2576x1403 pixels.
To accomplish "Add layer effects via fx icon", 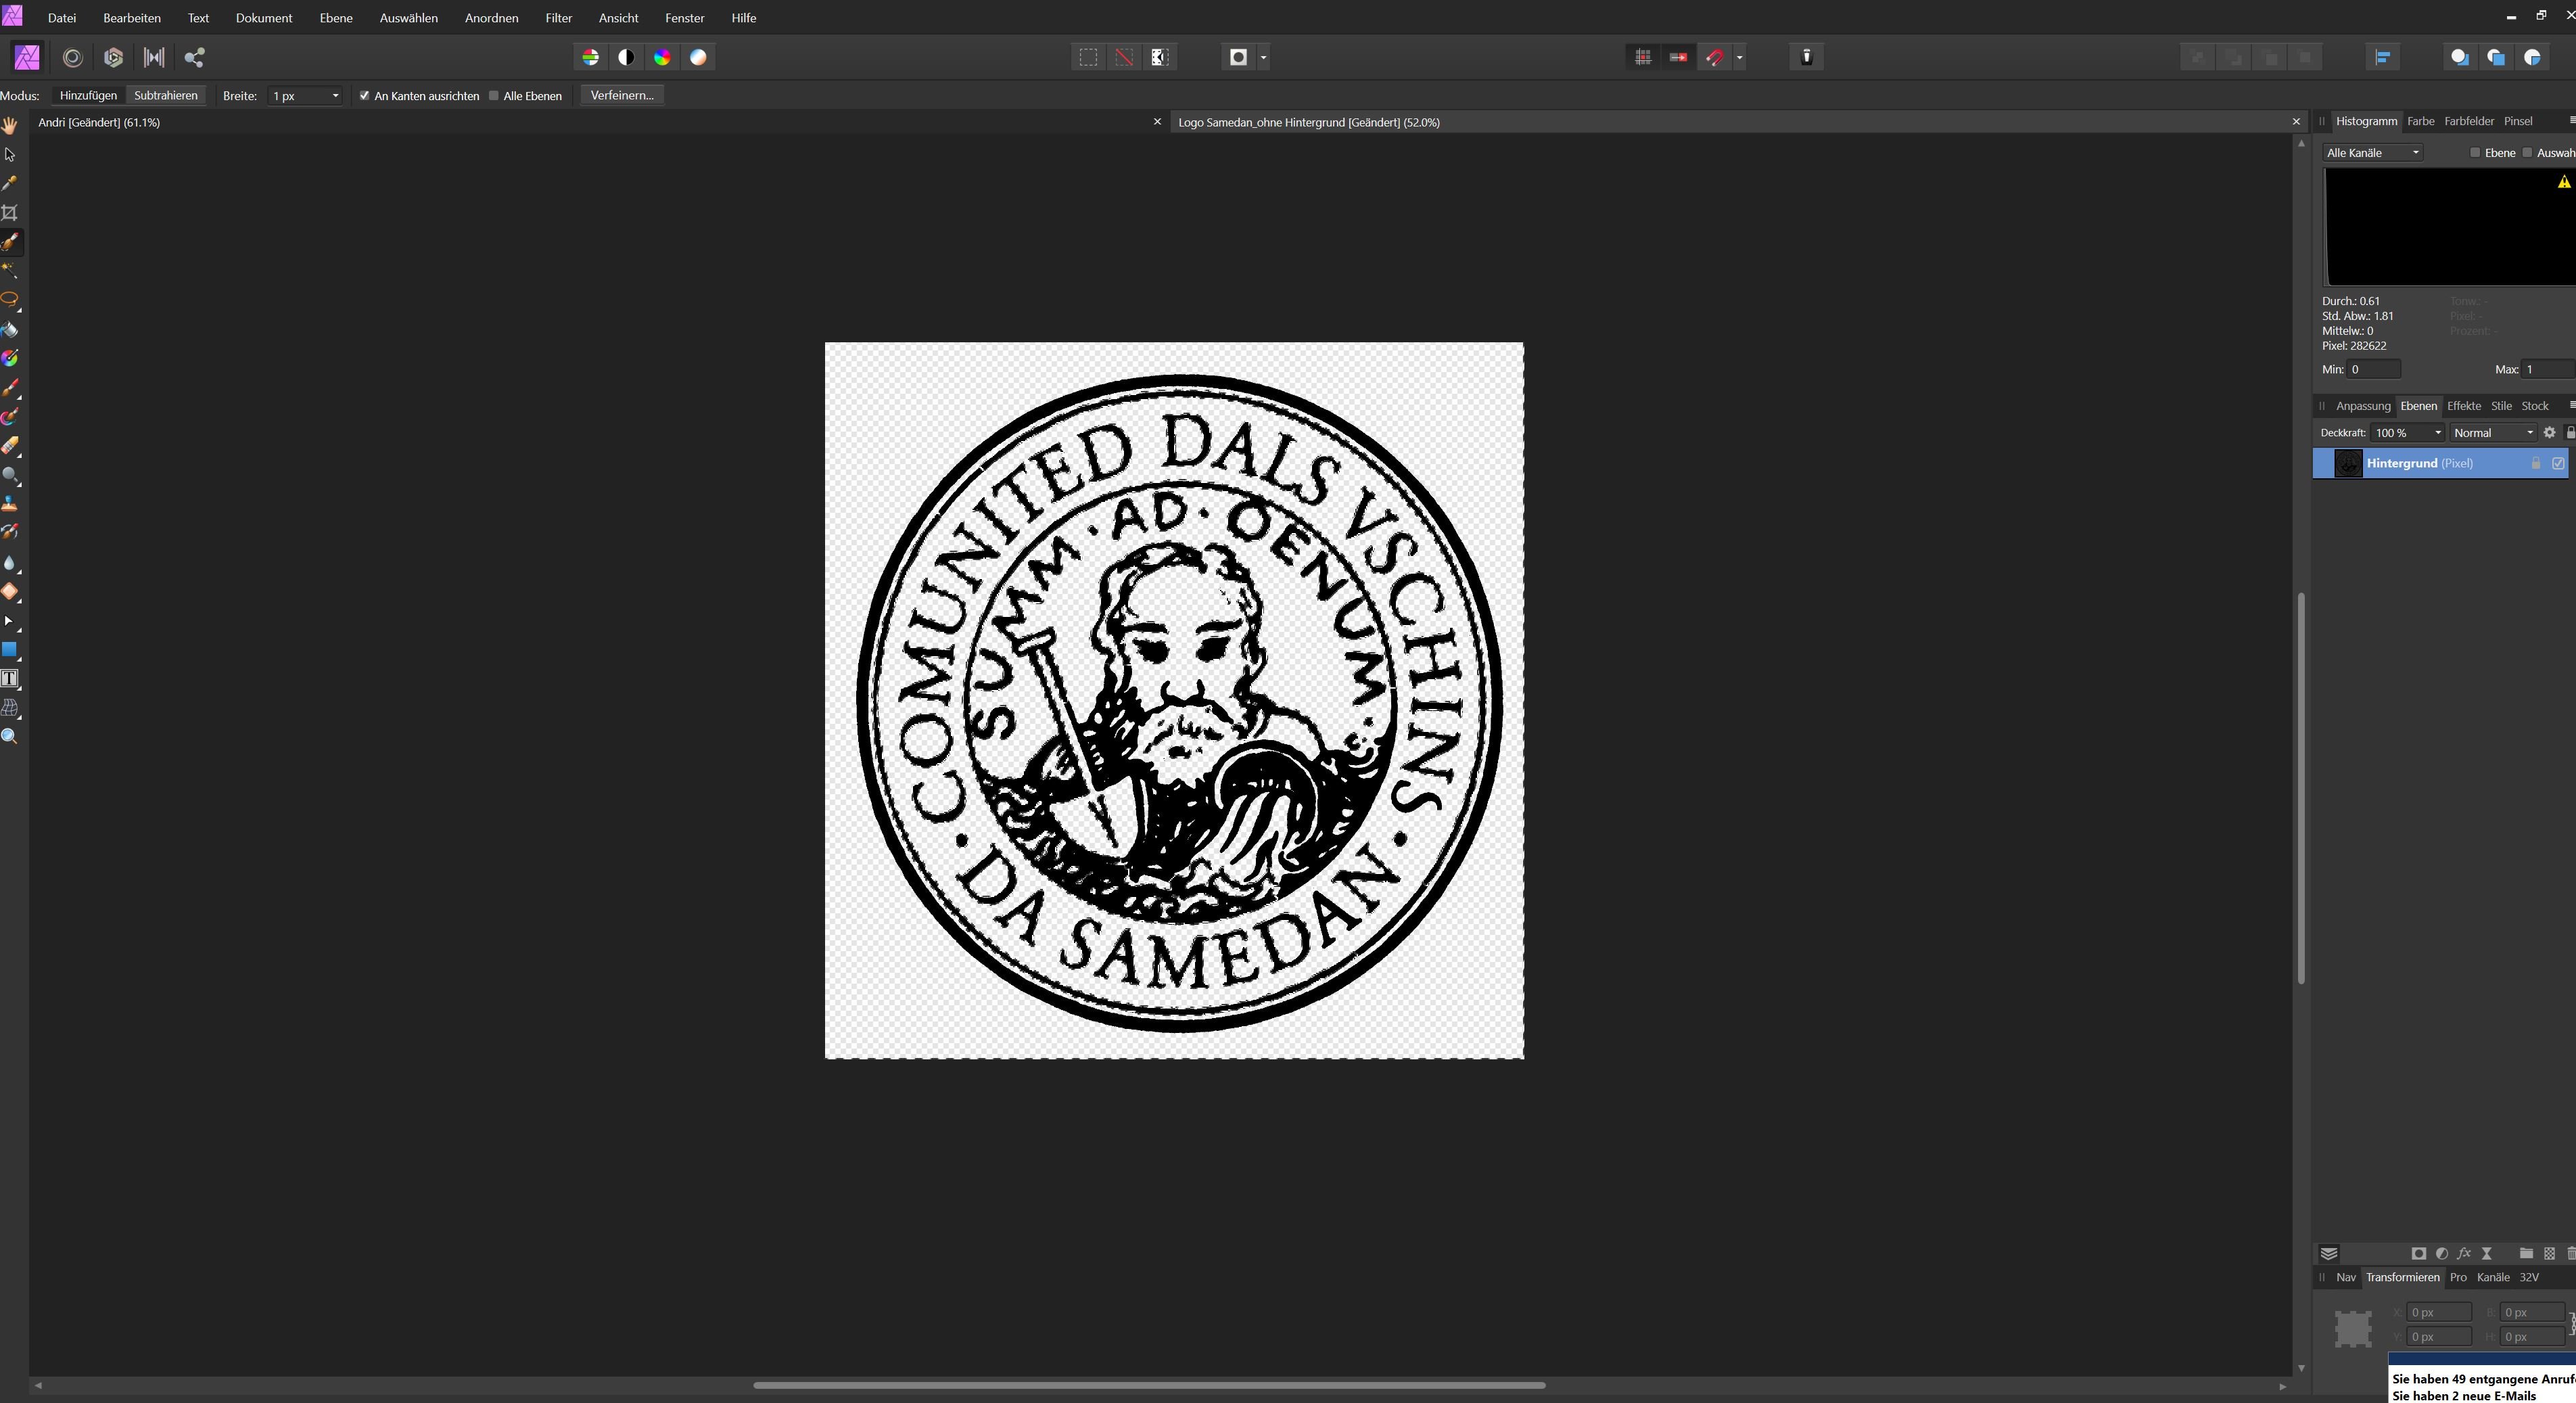I will pos(2464,1253).
